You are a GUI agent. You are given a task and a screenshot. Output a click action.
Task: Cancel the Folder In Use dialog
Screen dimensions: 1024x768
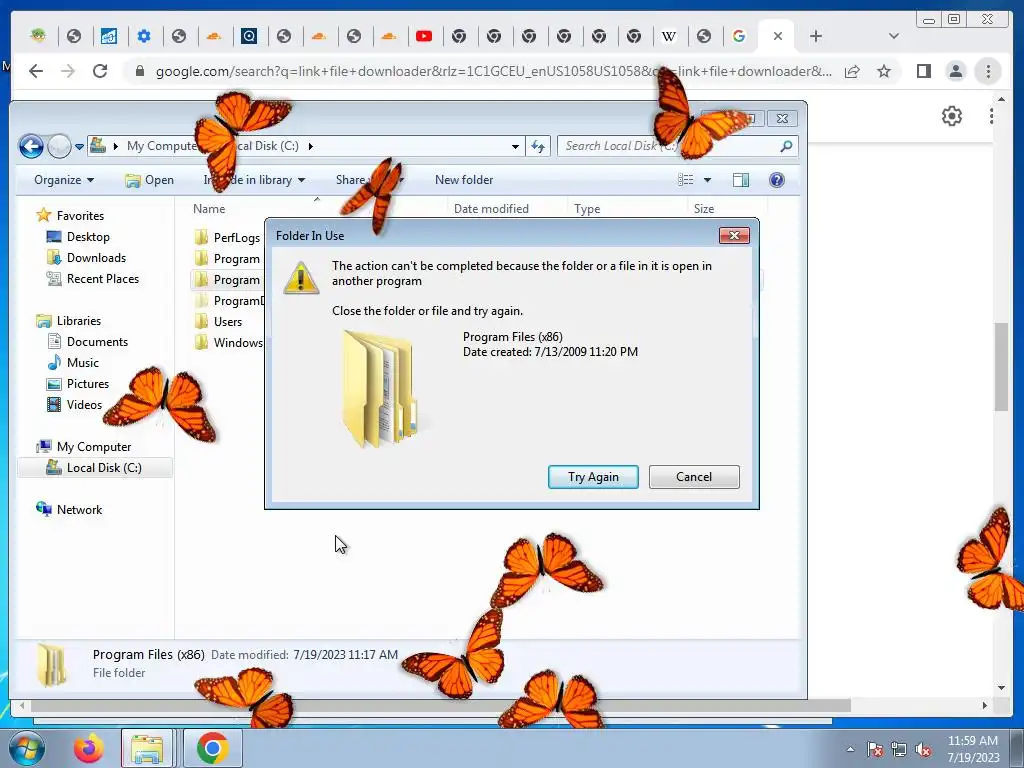694,477
